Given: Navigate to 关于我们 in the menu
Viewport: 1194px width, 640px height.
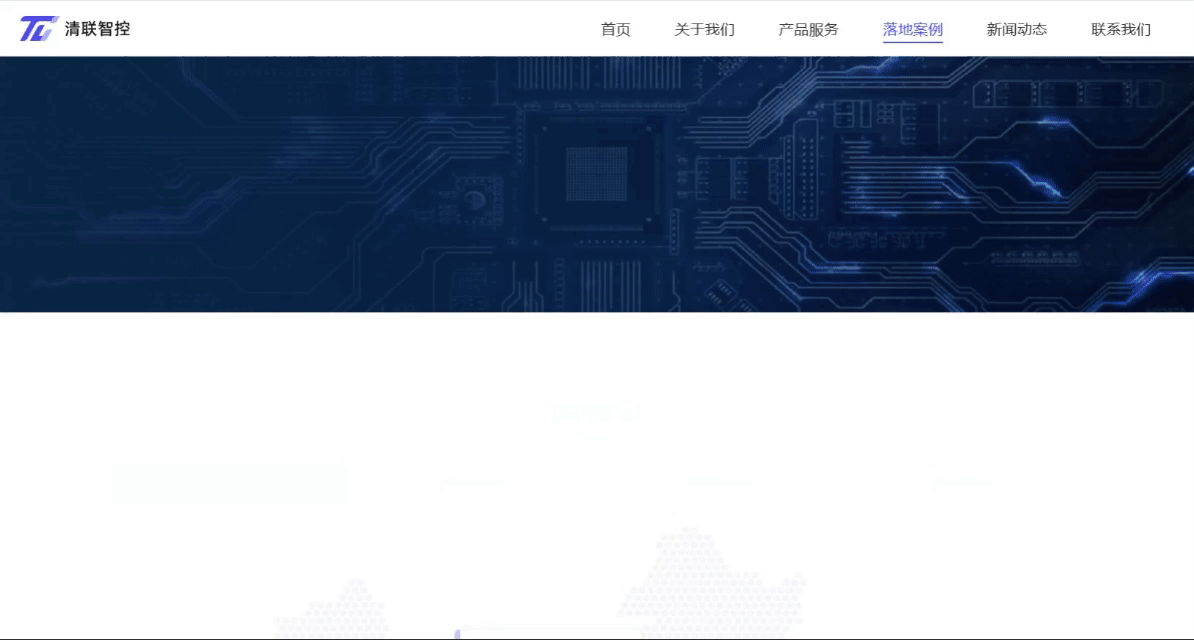Looking at the screenshot, I should pyautogui.click(x=704, y=29).
